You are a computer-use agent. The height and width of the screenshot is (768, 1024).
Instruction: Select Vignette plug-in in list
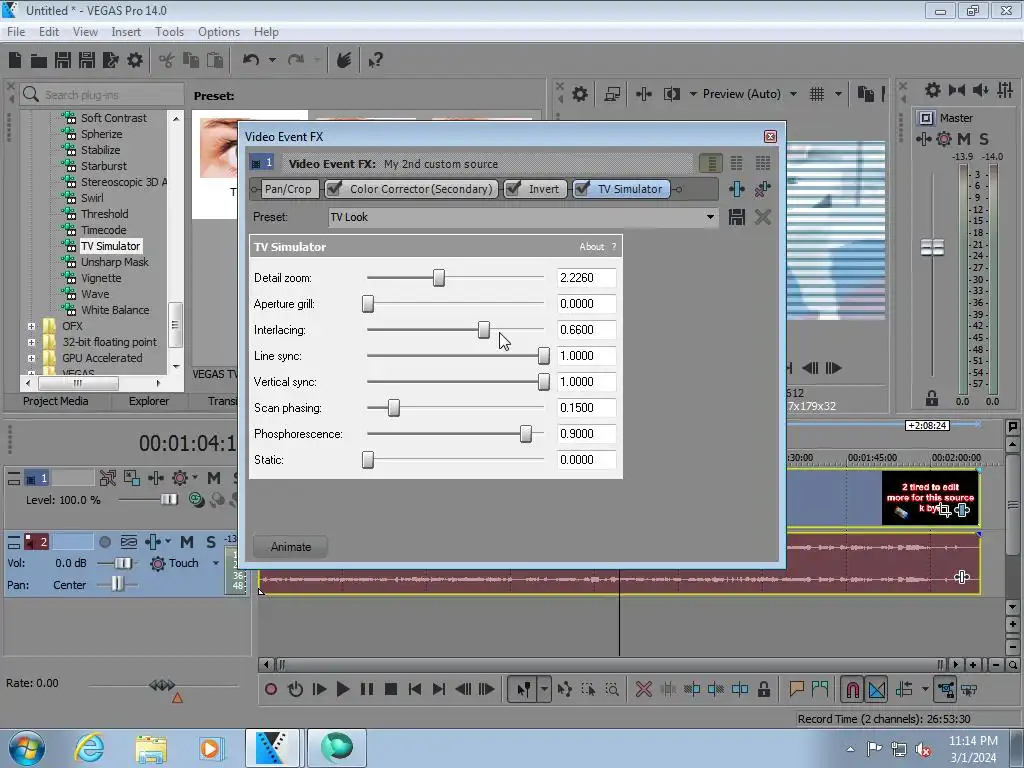101,278
